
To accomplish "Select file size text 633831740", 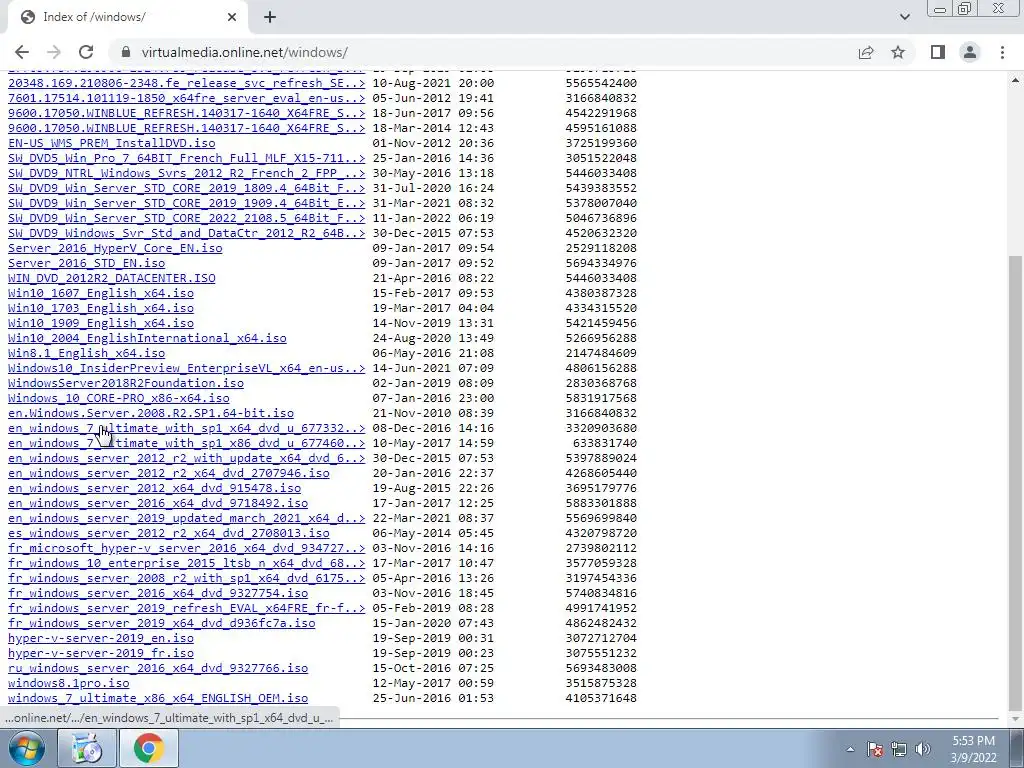I will (605, 443).
